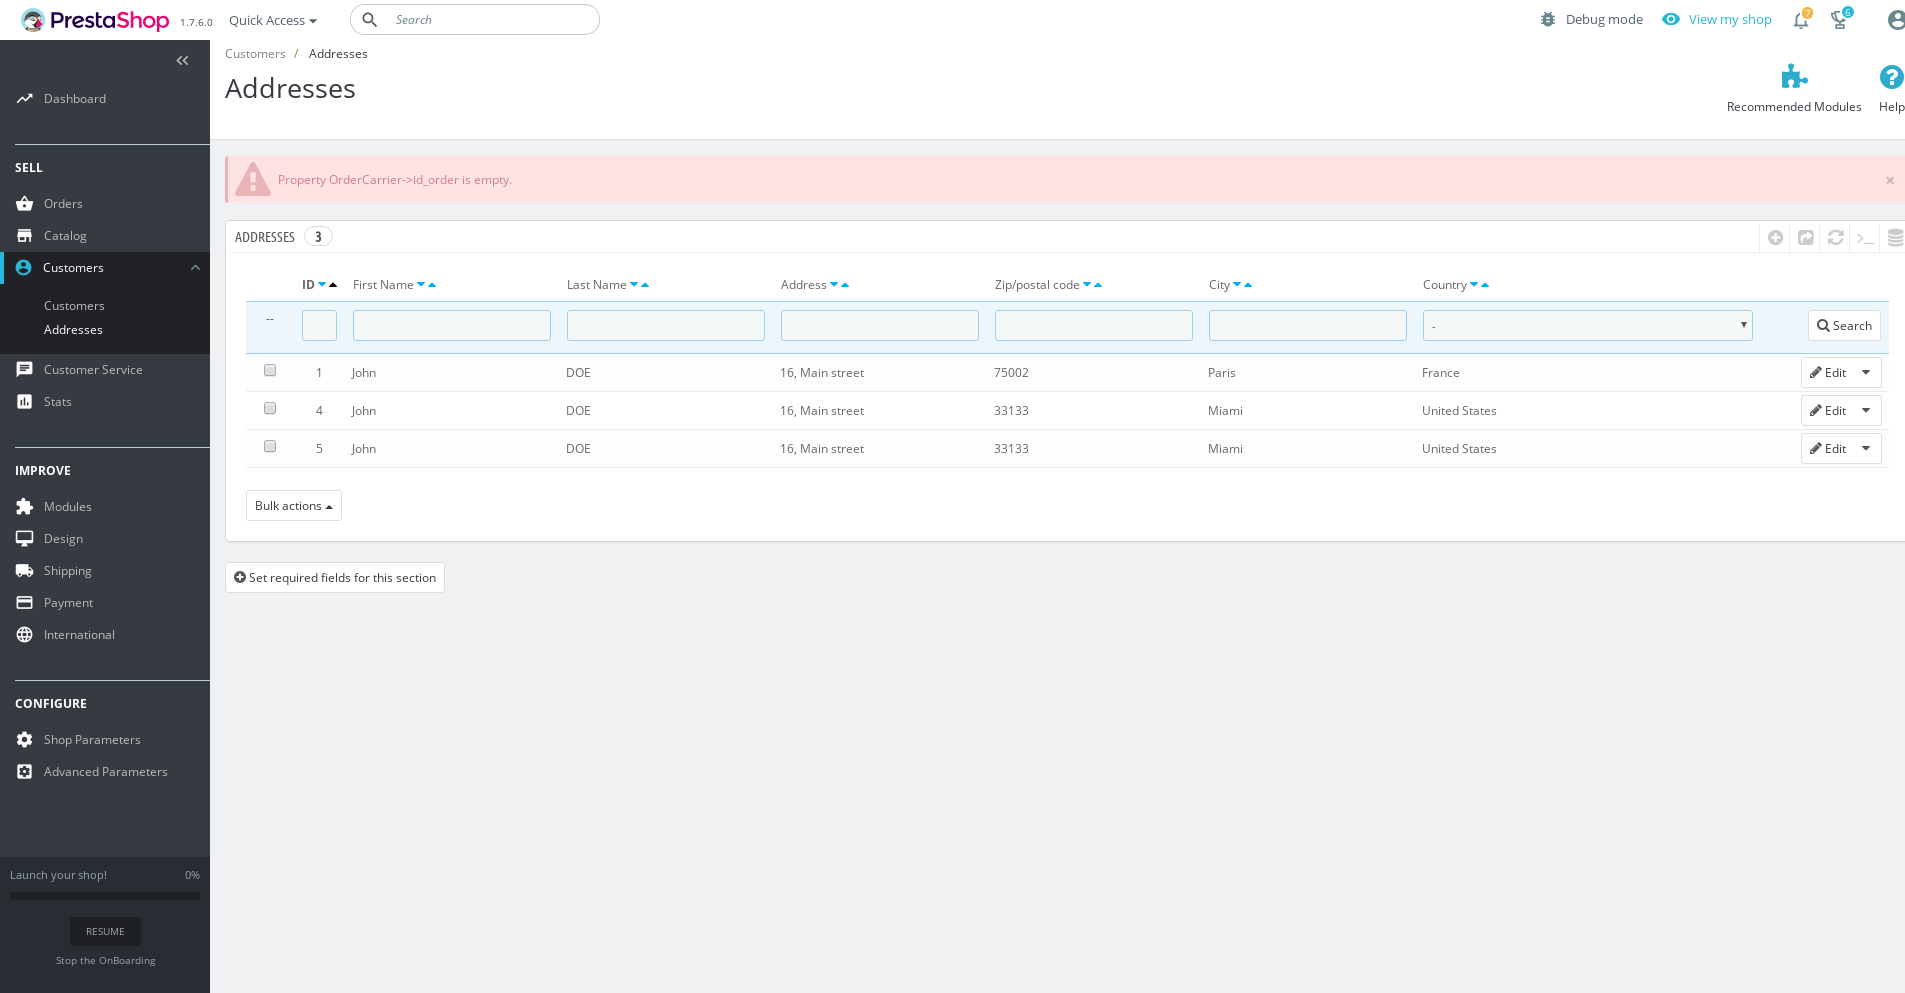Click the RESUME onboarding button

click(105, 932)
